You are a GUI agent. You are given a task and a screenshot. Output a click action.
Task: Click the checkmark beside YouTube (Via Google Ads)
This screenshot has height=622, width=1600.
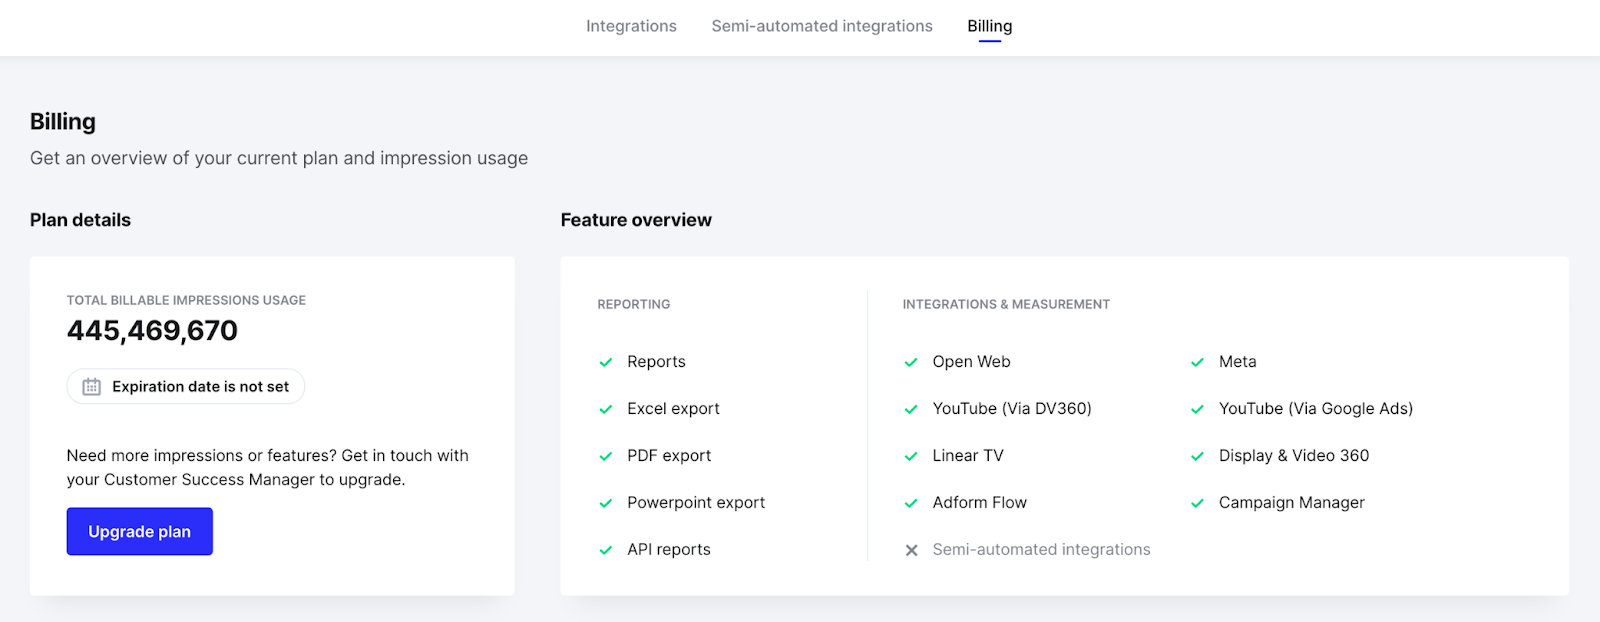[1197, 409]
